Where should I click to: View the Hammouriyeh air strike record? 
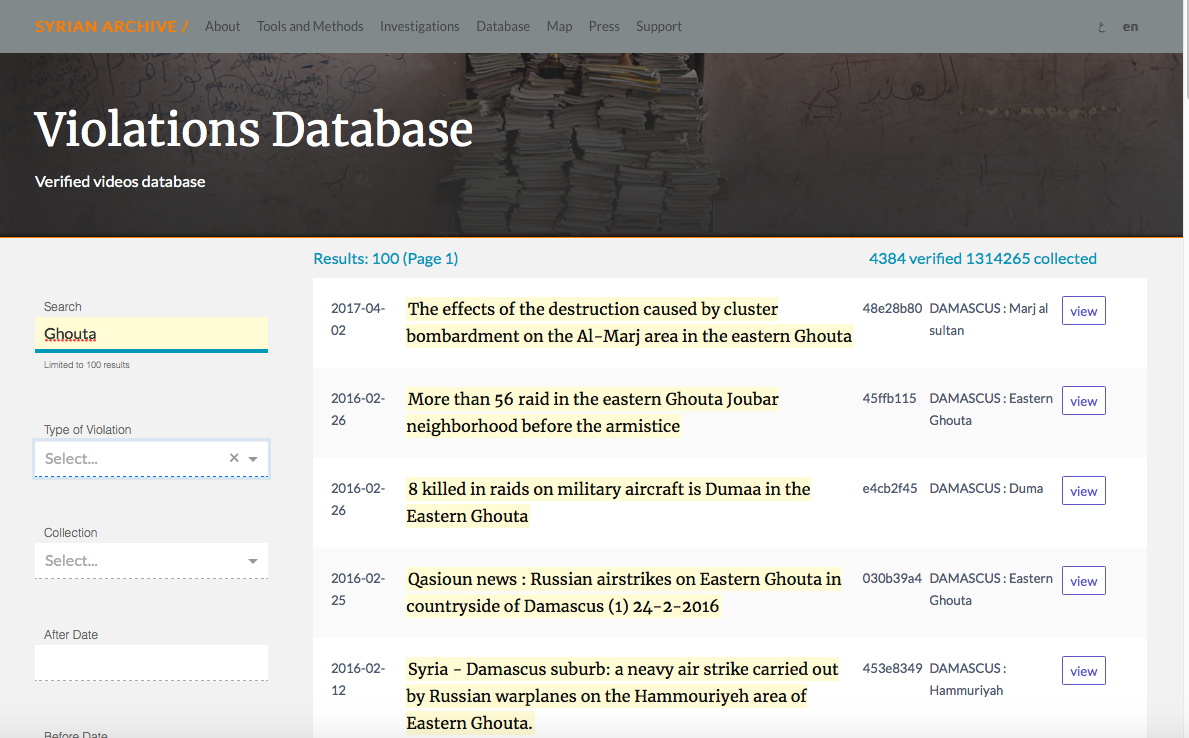point(1083,671)
